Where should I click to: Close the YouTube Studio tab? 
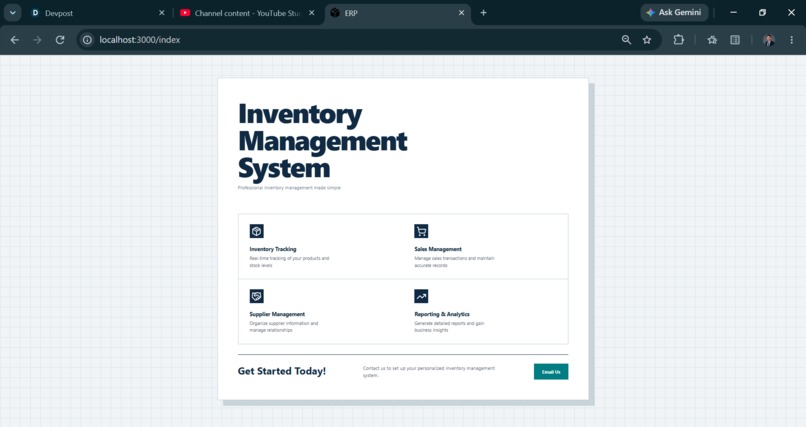pyautogui.click(x=312, y=13)
